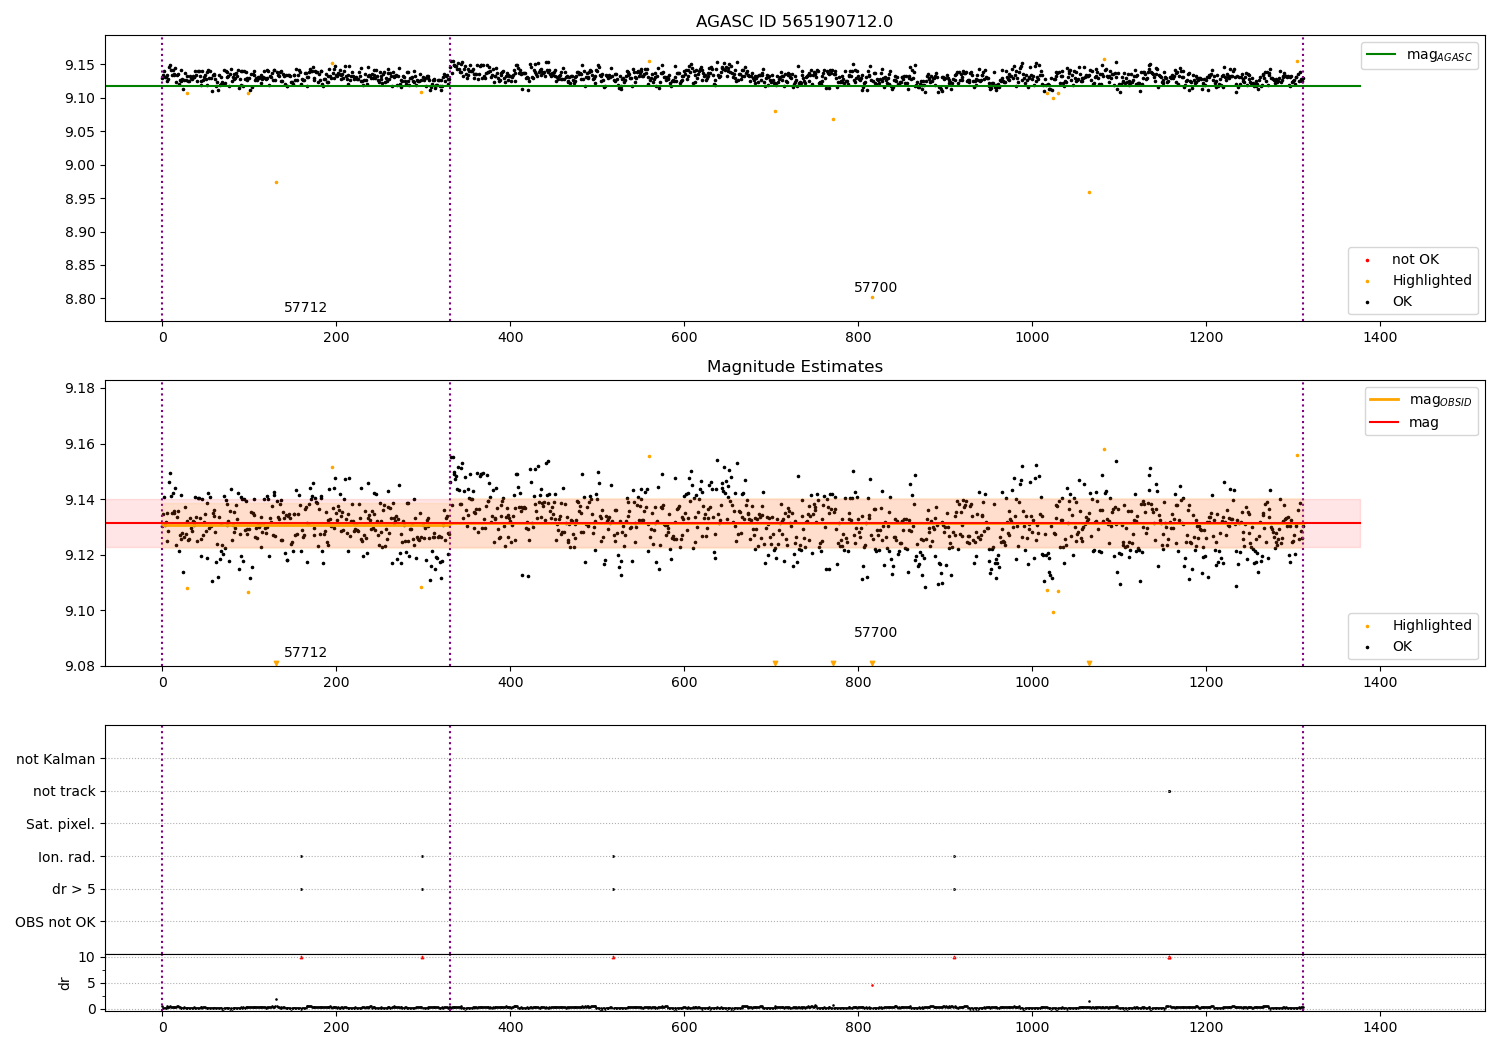Viewport: 1500px width, 1050px height.
Task: Click the orange outlier point near 8.97 in top panel
Action: pos(276,182)
